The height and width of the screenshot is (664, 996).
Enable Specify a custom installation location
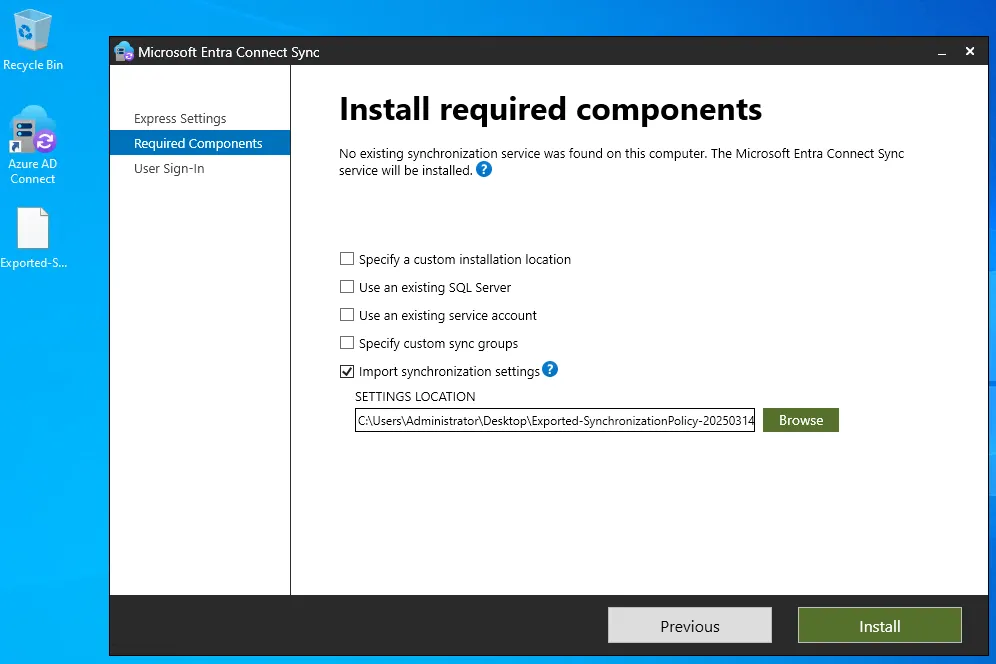click(x=347, y=258)
